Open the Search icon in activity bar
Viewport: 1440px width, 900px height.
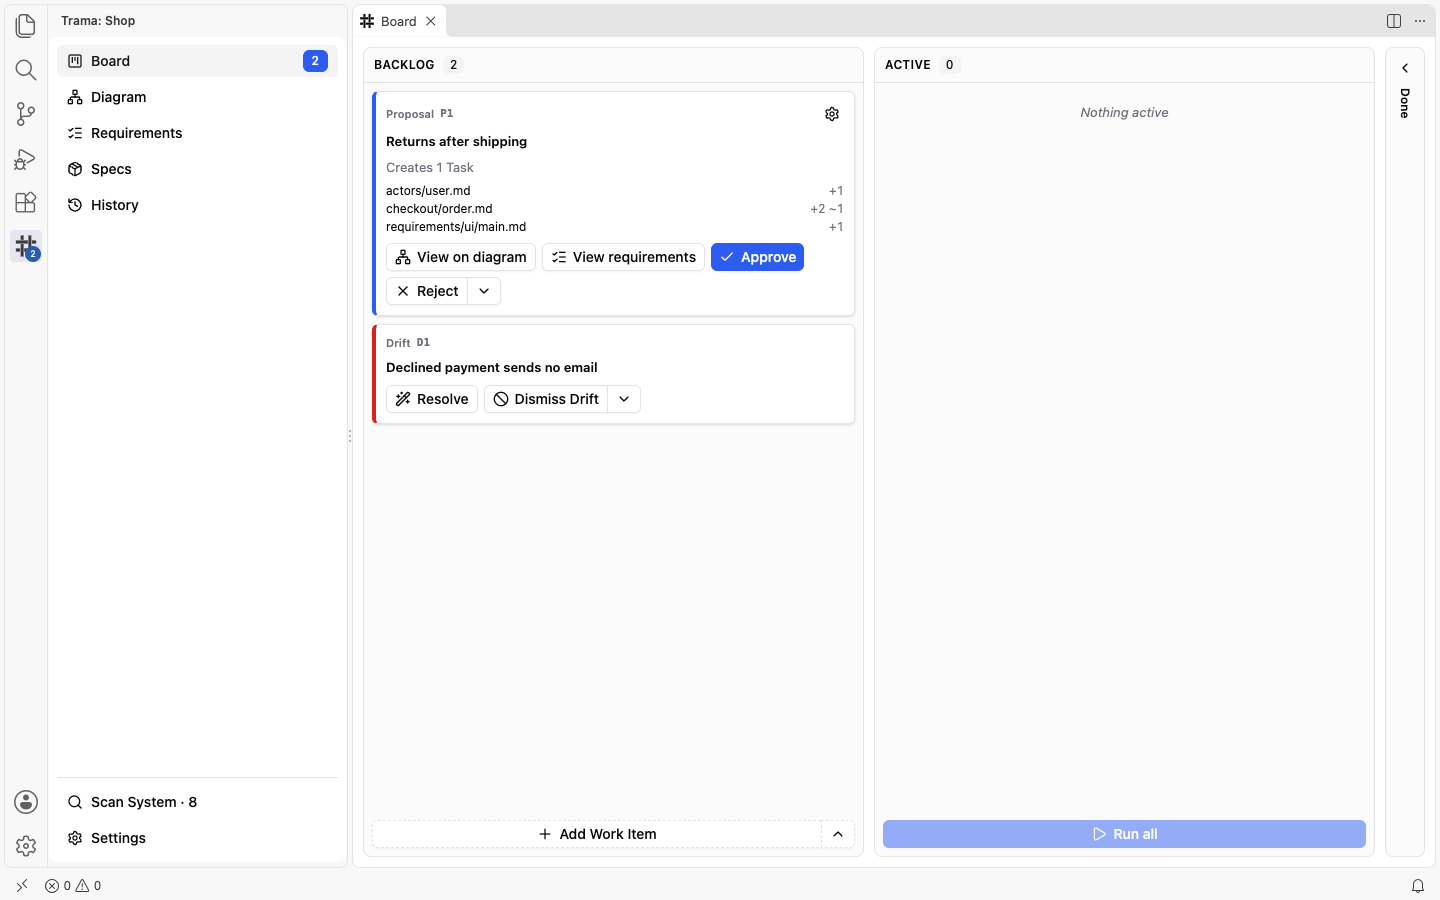[x=26, y=69]
